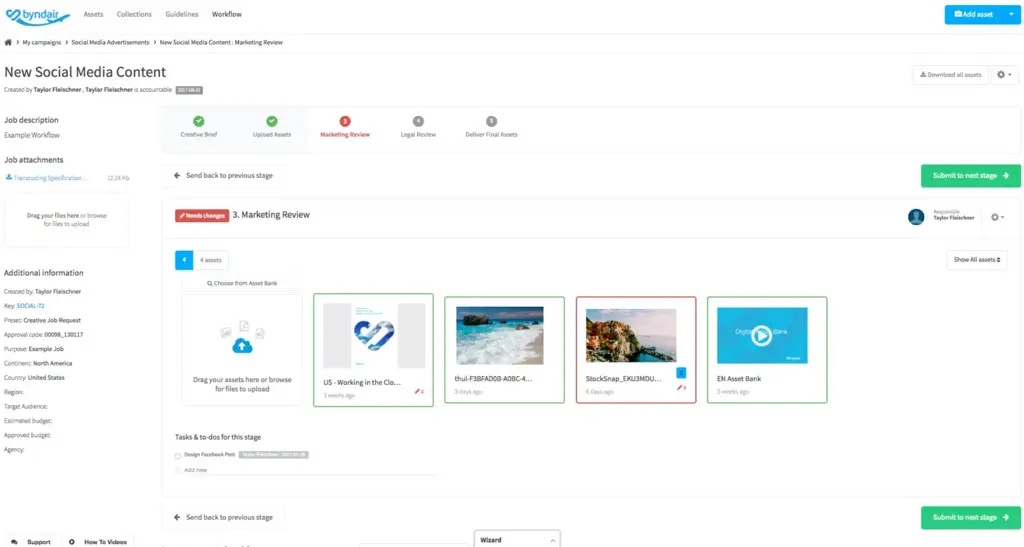Open the US - Working in the Clo... thumbnail
The width and height of the screenshot is (1024, 547).
tap(374, 336)
